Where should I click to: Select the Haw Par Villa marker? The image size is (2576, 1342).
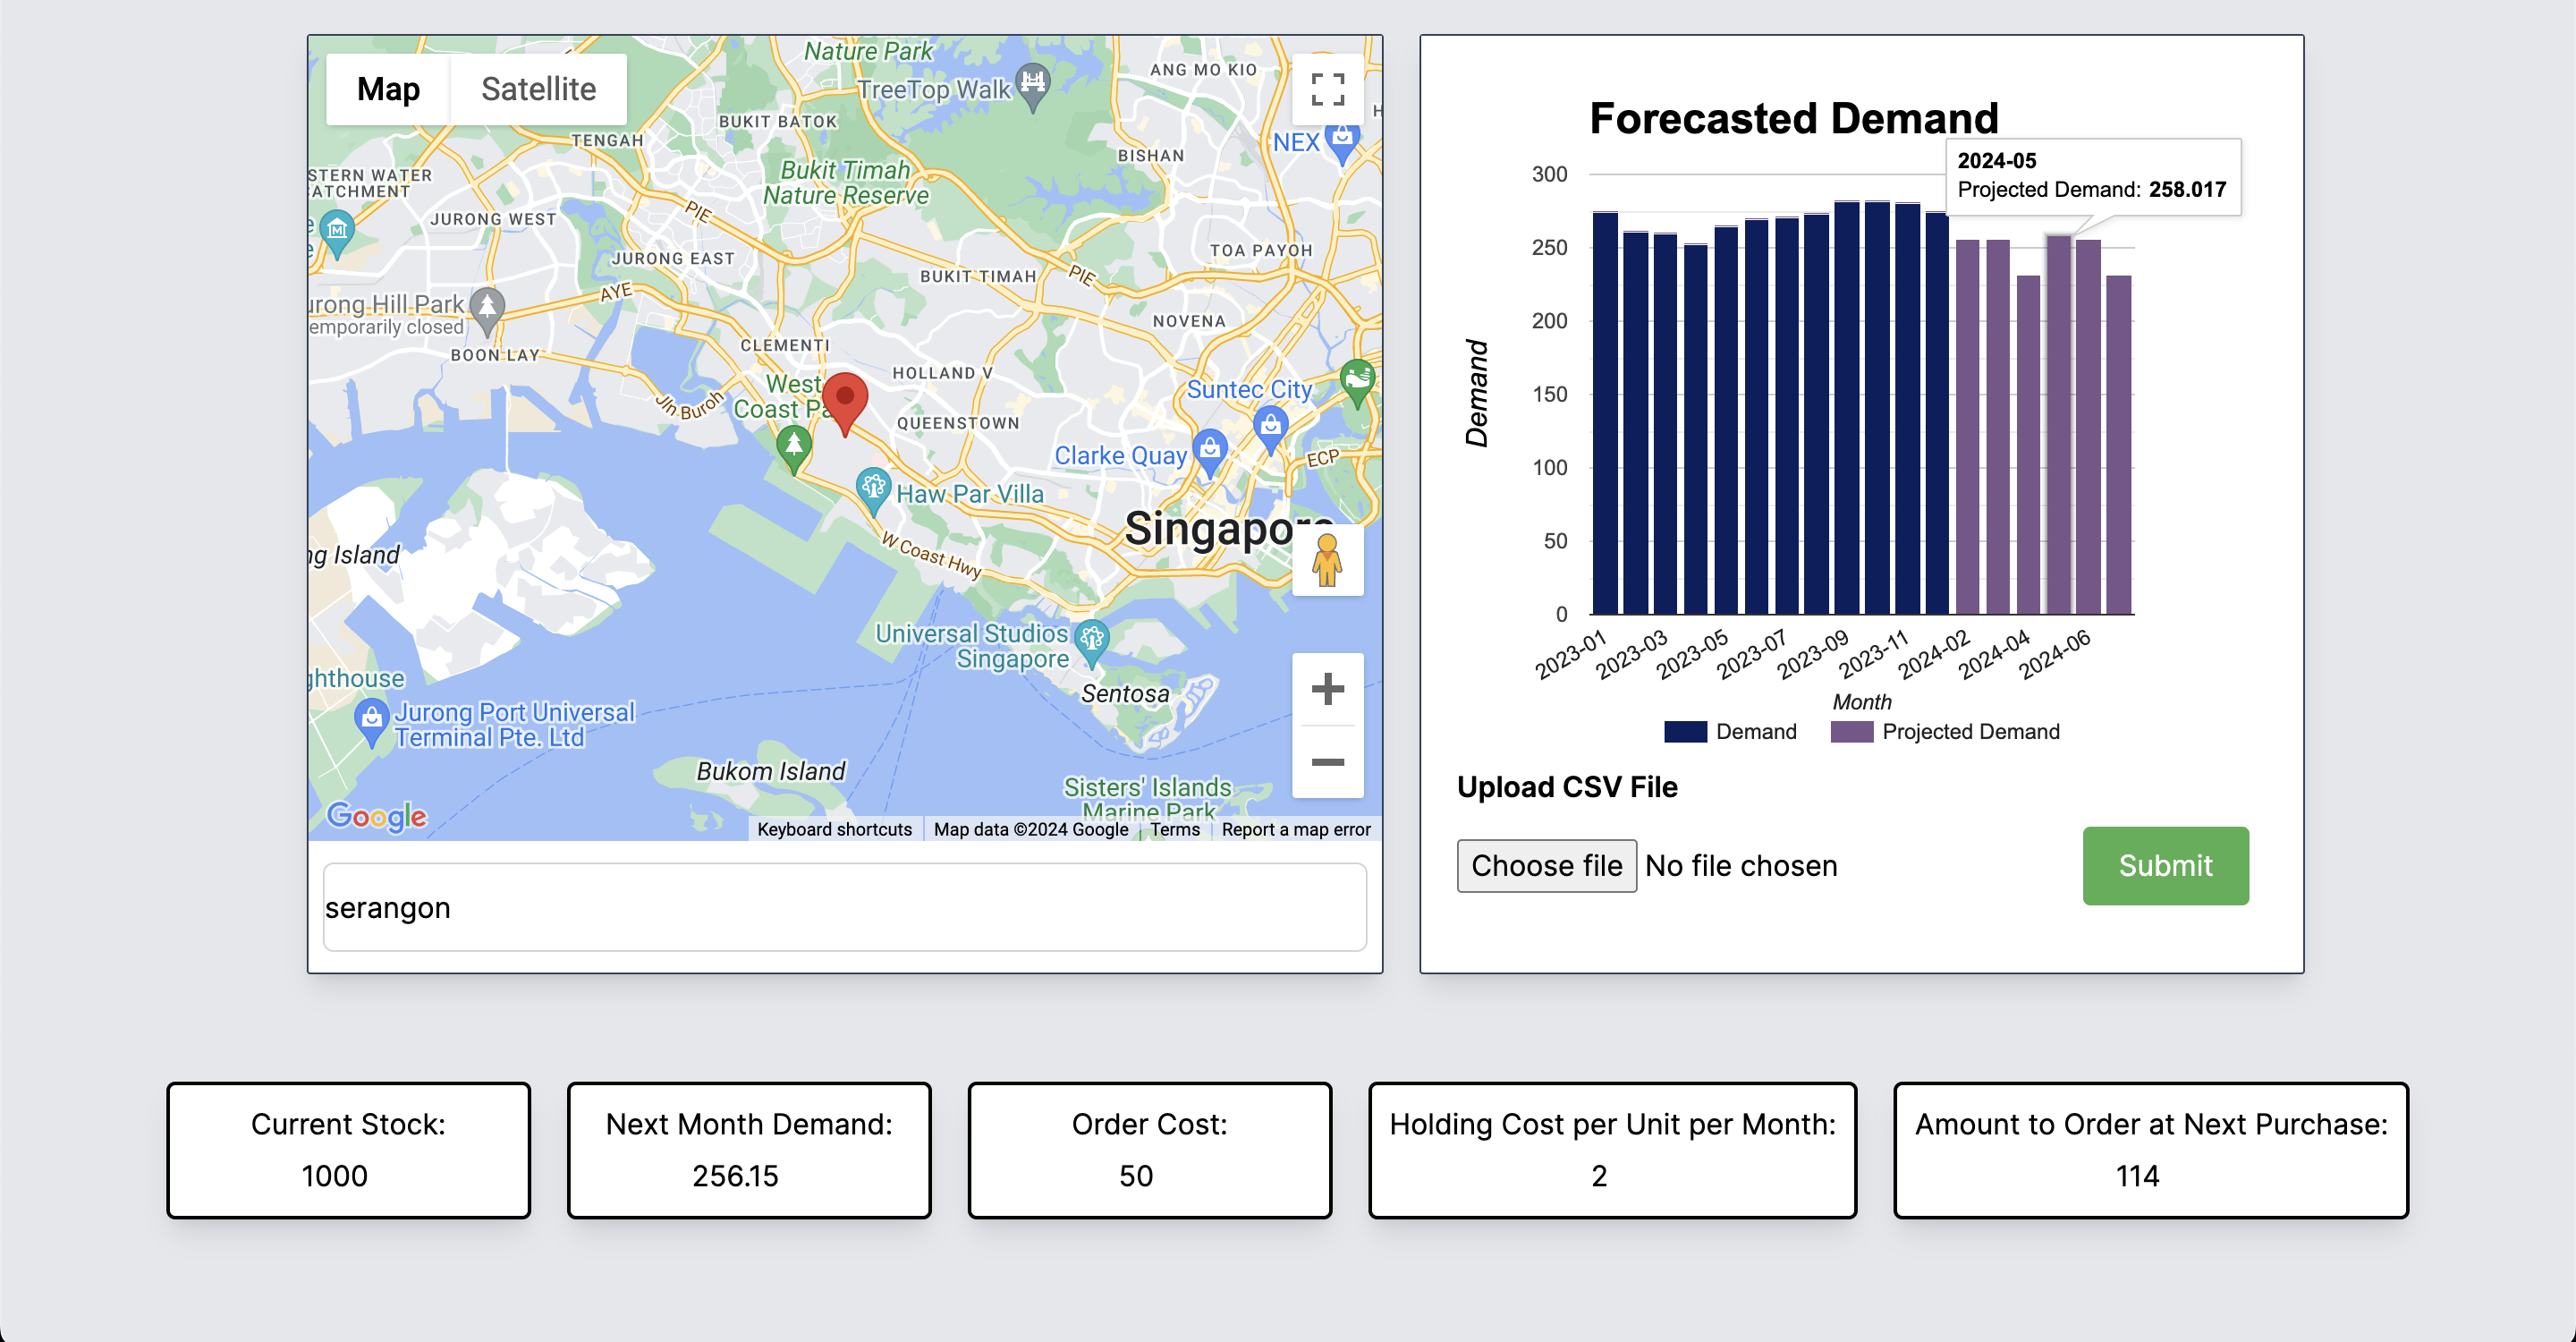[873, 488]
